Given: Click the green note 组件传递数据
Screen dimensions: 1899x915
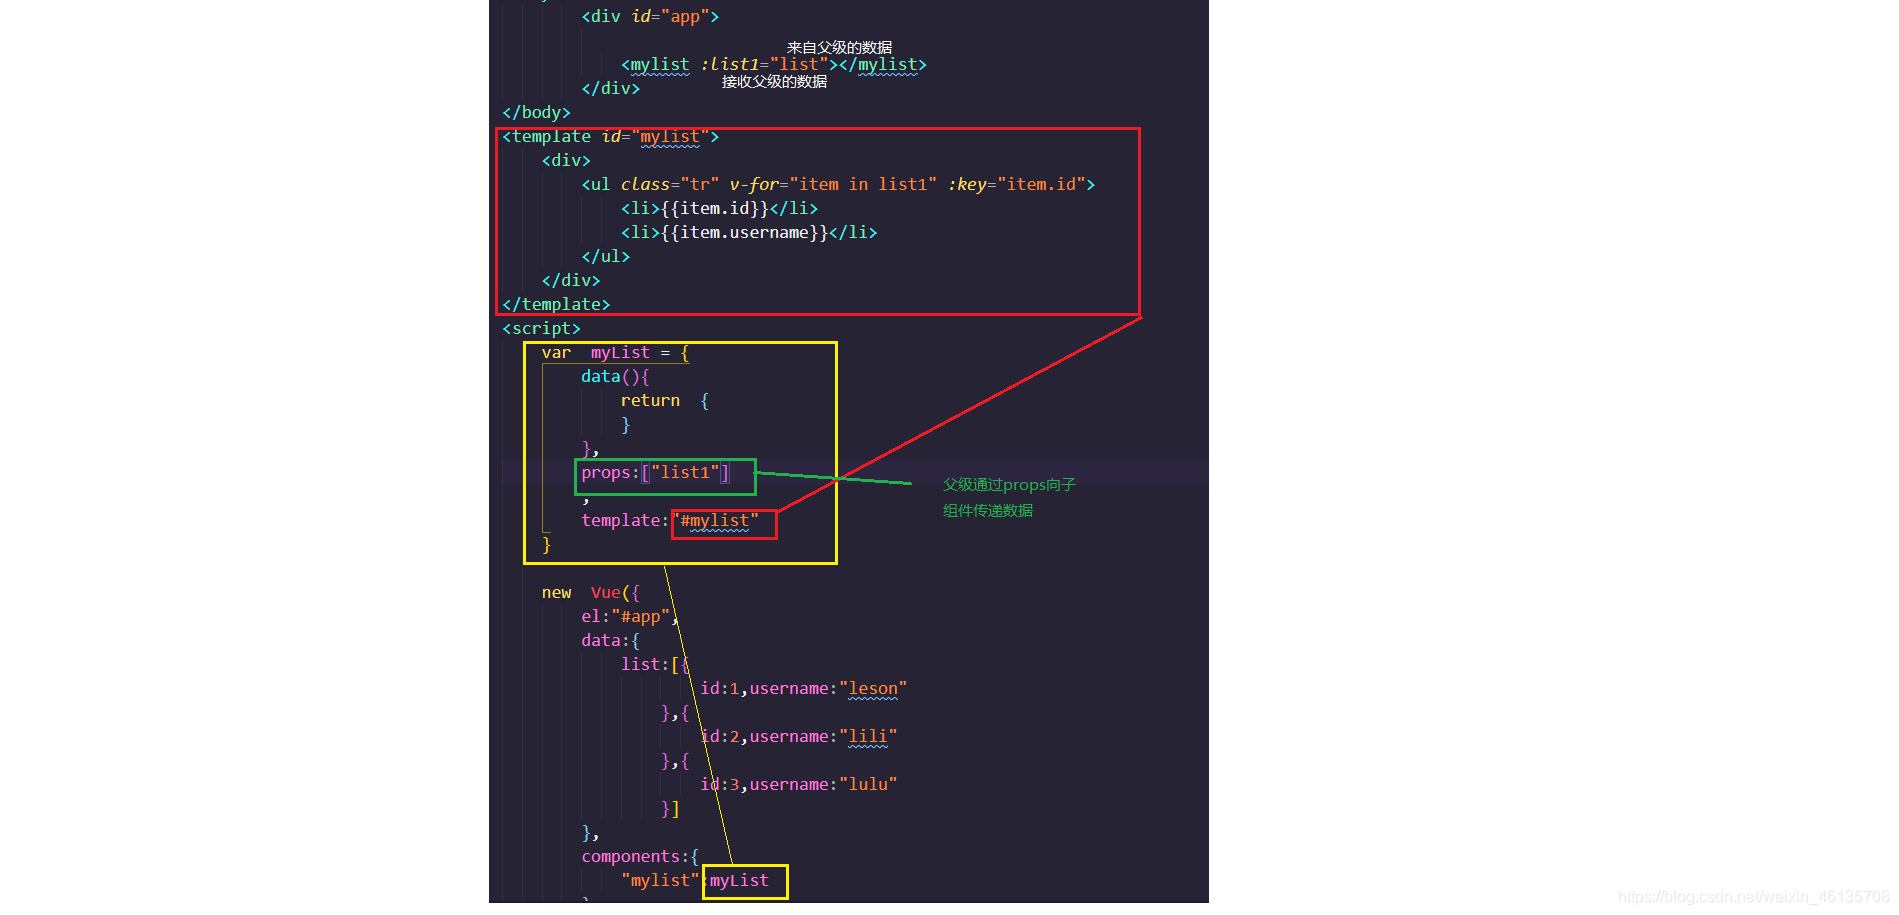Looking at the screenshot, I should 988,511.
